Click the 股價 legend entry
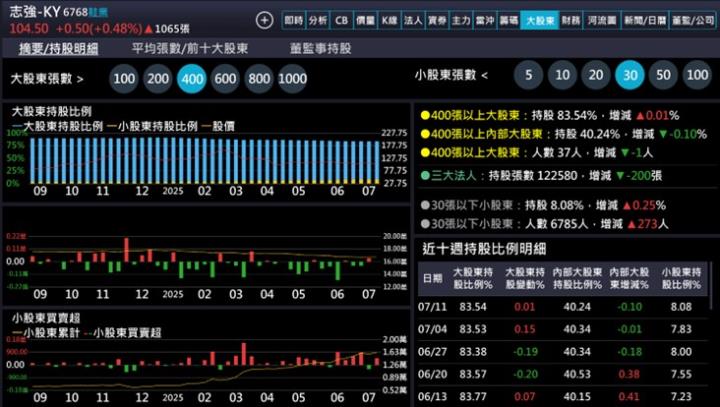The image size is (720, 407). (218, 126)
